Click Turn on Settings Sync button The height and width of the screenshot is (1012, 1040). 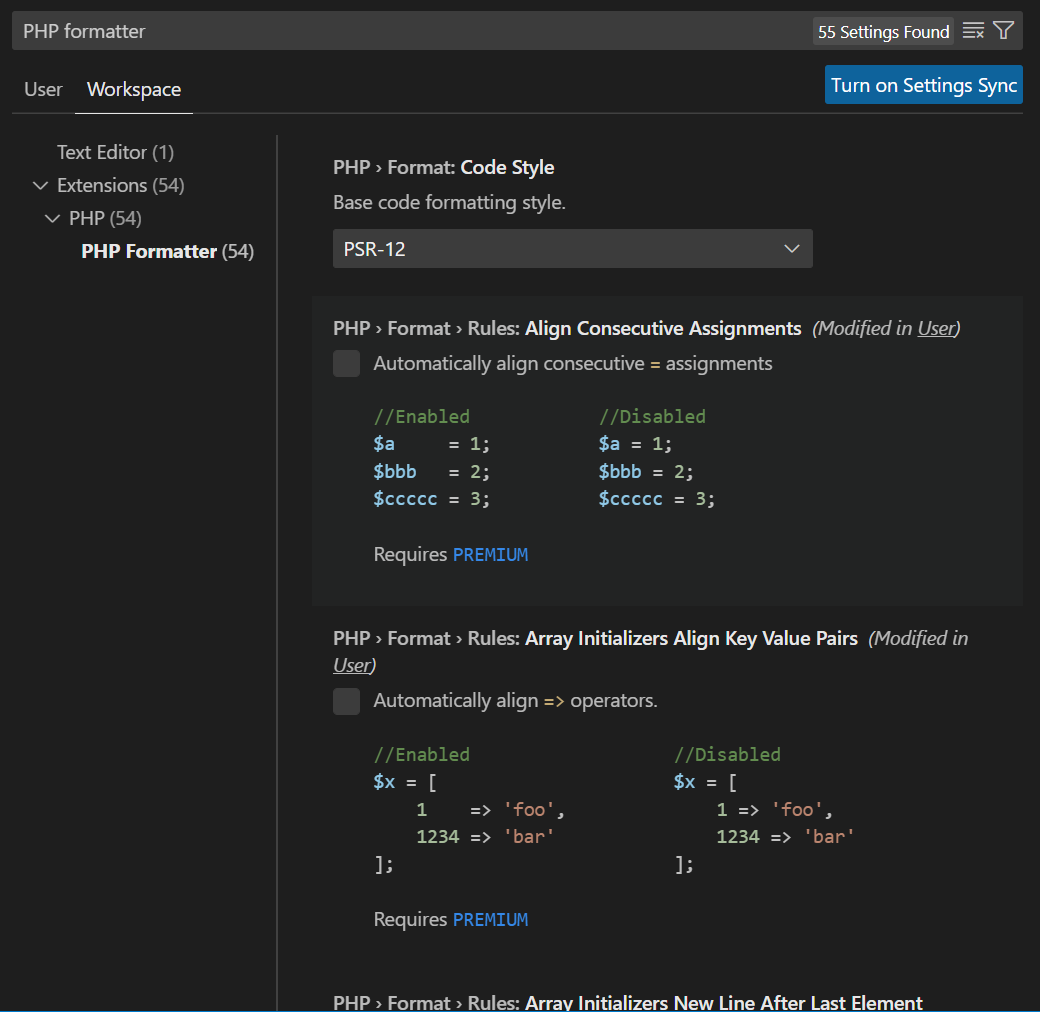tap(923, 85)
